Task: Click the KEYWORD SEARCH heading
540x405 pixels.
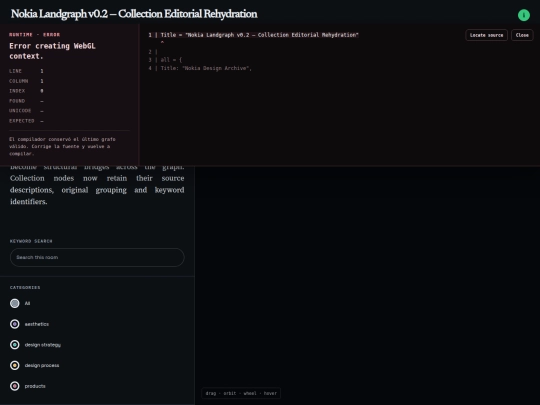Action: pos(31,241)
